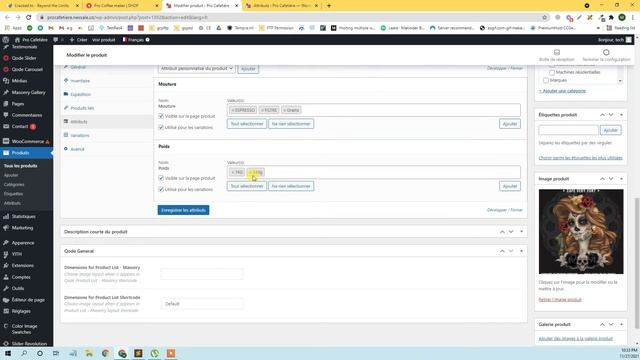This screenshot has height=360, width=640.
Task: Toggle Poids utilisé pour les variations
Action: [x=161, y=189]
